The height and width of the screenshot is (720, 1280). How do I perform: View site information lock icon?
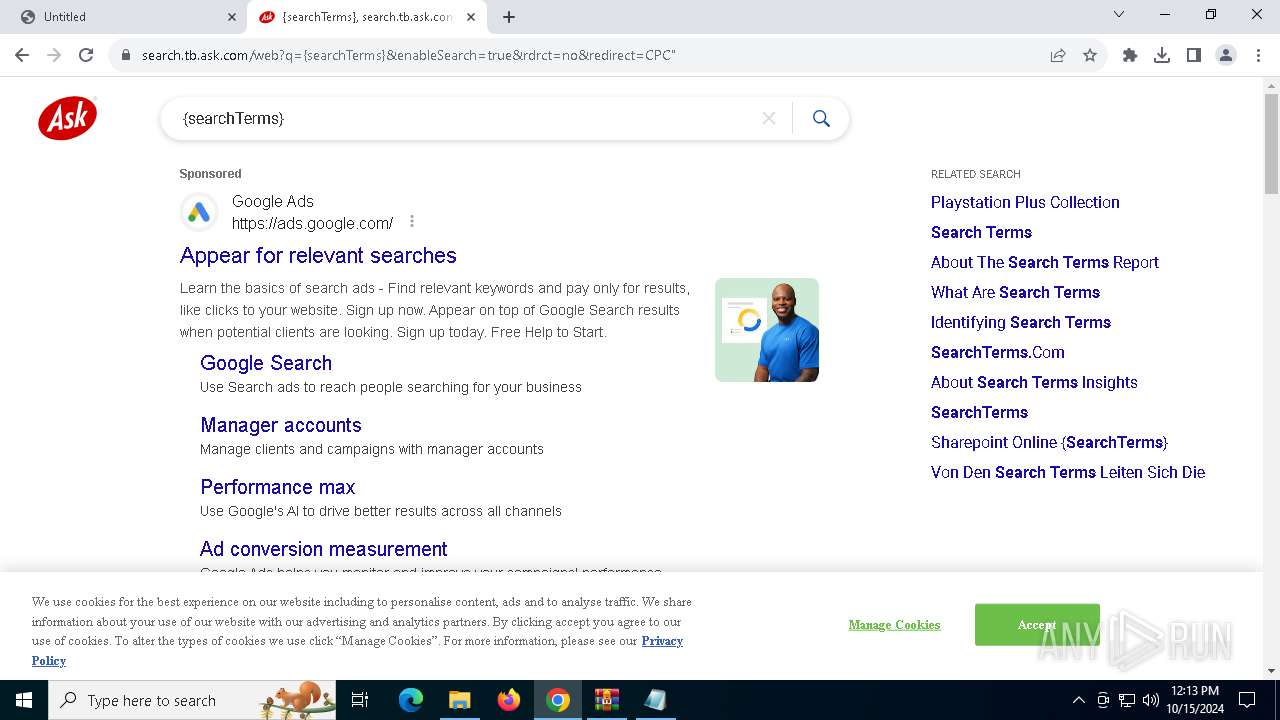click(126, 55)
